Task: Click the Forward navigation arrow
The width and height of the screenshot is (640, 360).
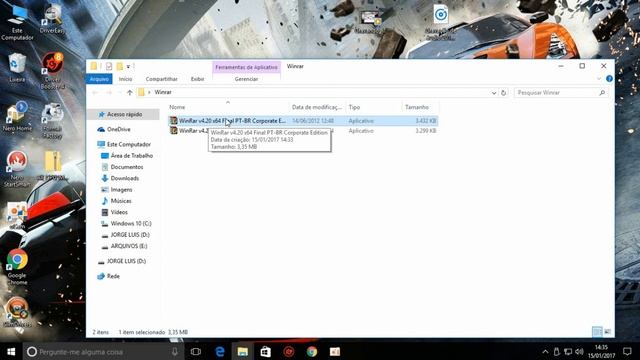Action: coord(109,93)
